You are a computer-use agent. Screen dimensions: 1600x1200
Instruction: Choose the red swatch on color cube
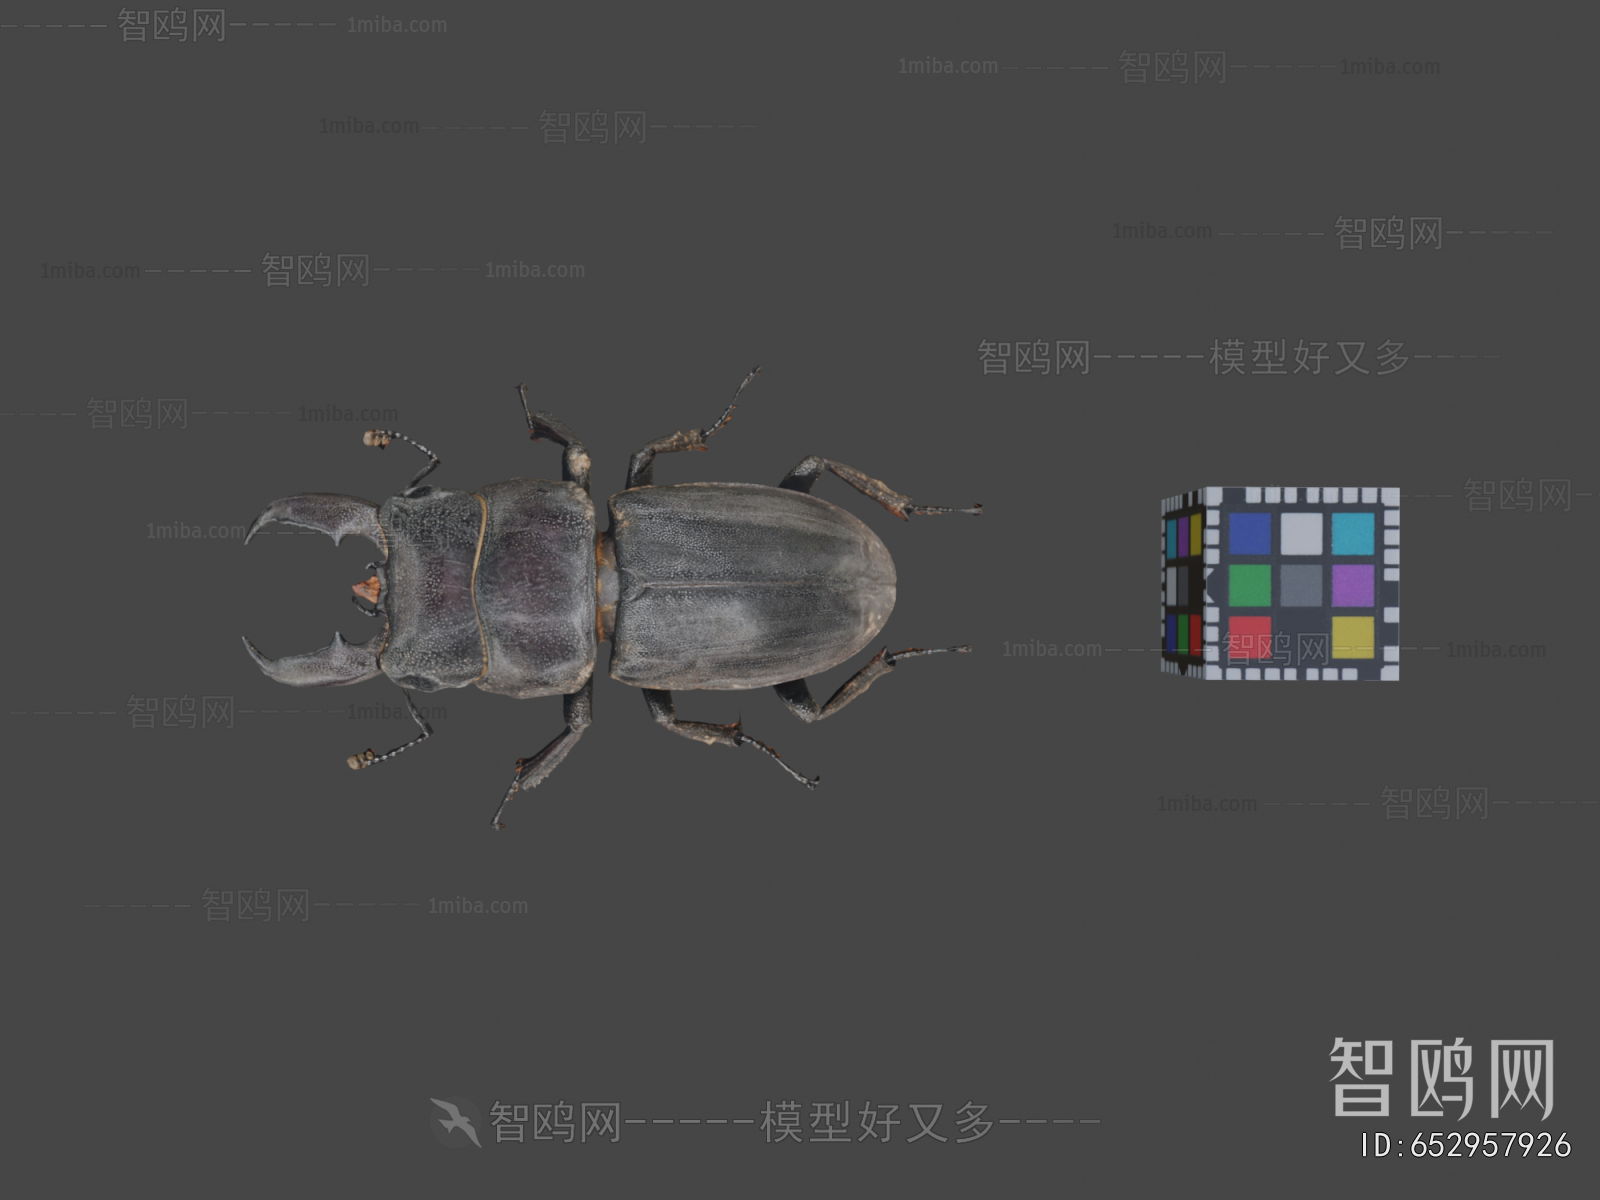coord(1249,637)
